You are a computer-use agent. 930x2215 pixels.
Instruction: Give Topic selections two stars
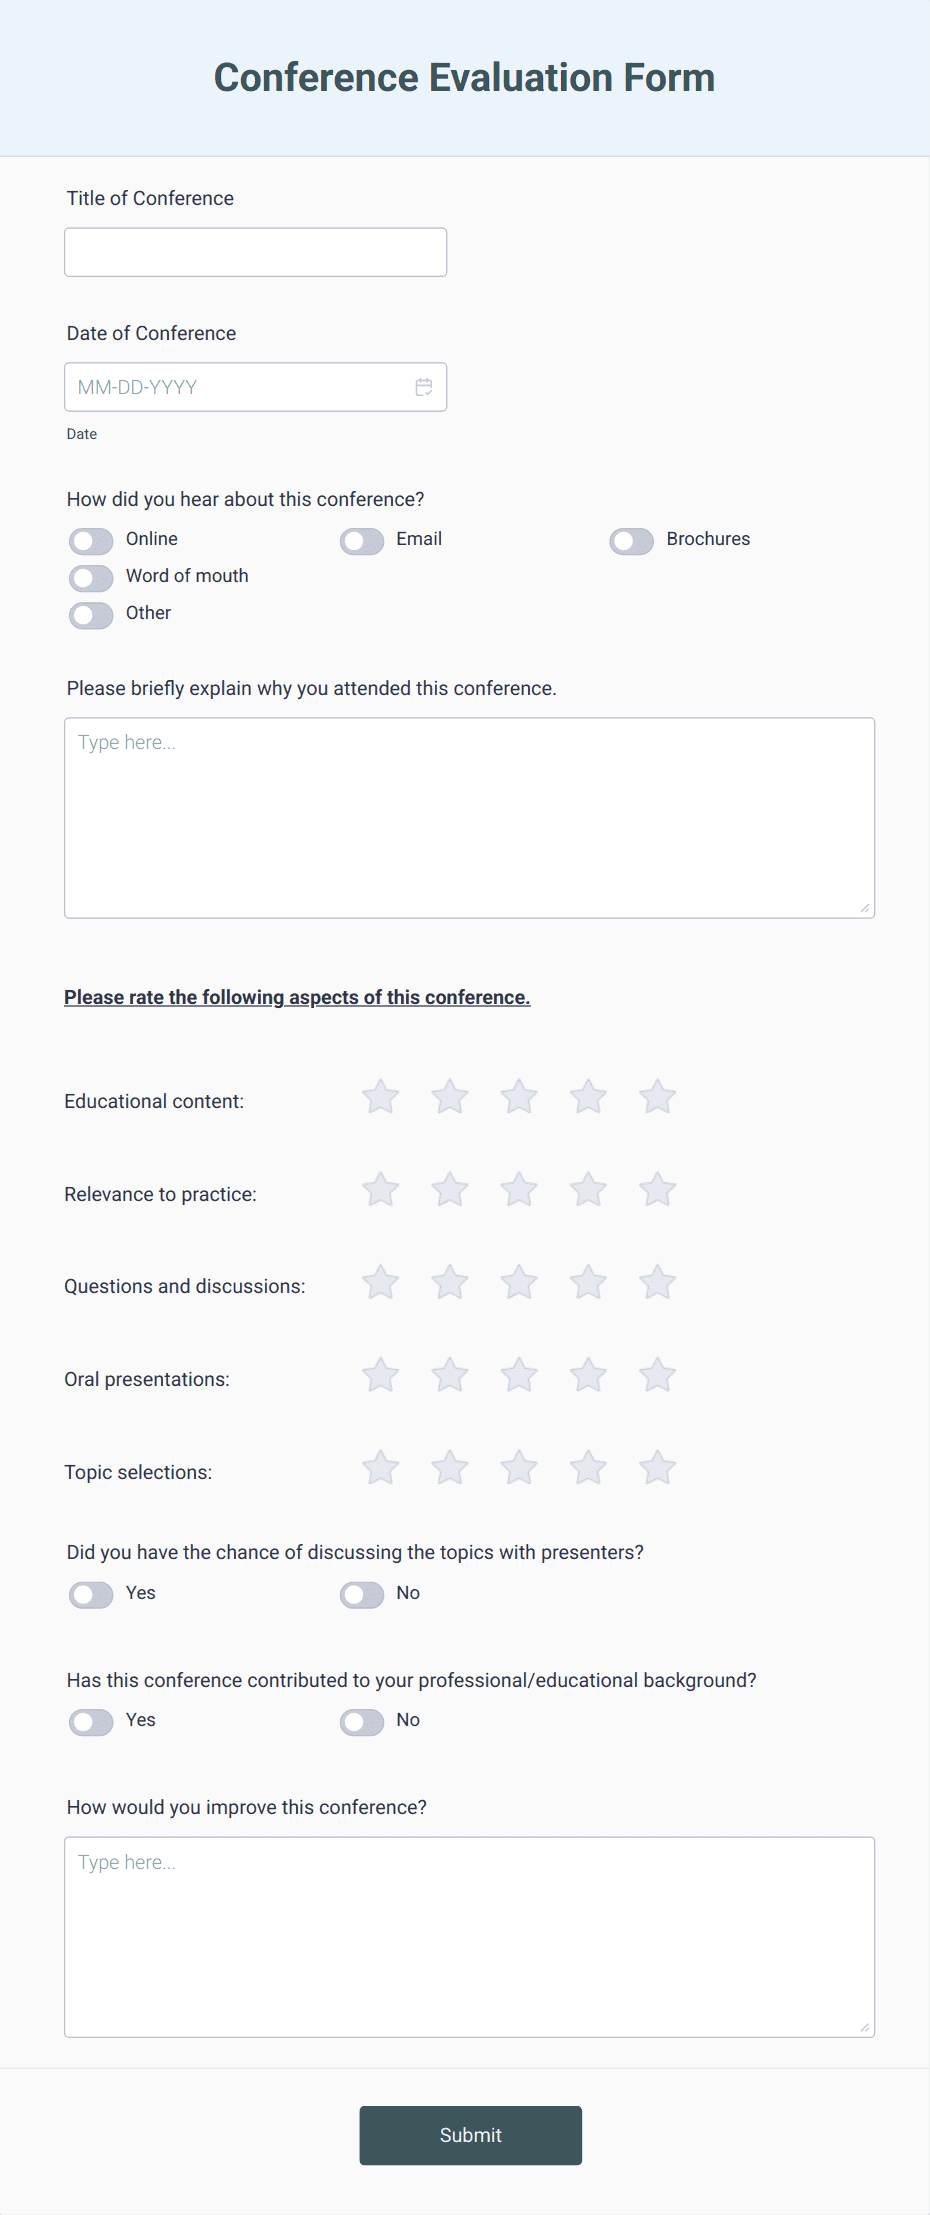pos(449,1467)
